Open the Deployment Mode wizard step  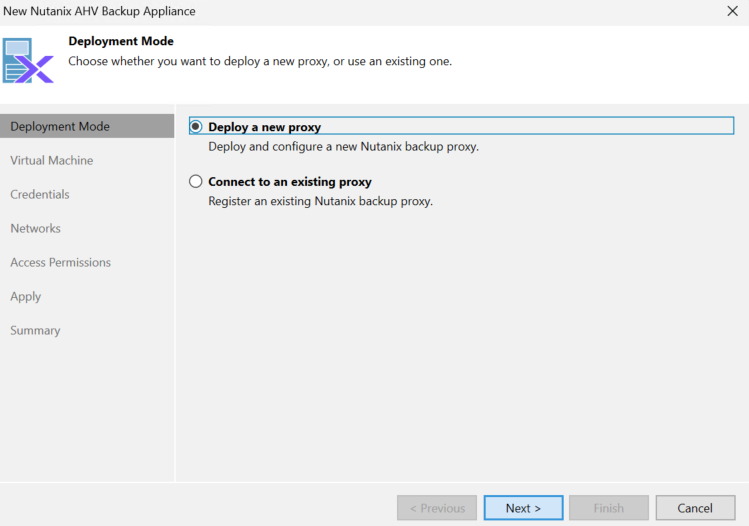coord(87,126)
